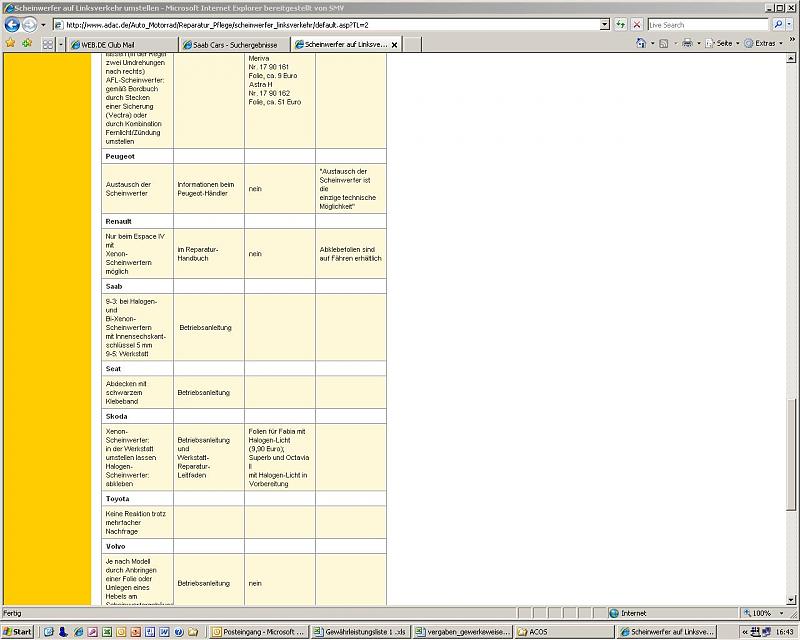Open the tab list dropdown arrow
The width and height of the screenshot is (800, 640).
coord(61,44)
